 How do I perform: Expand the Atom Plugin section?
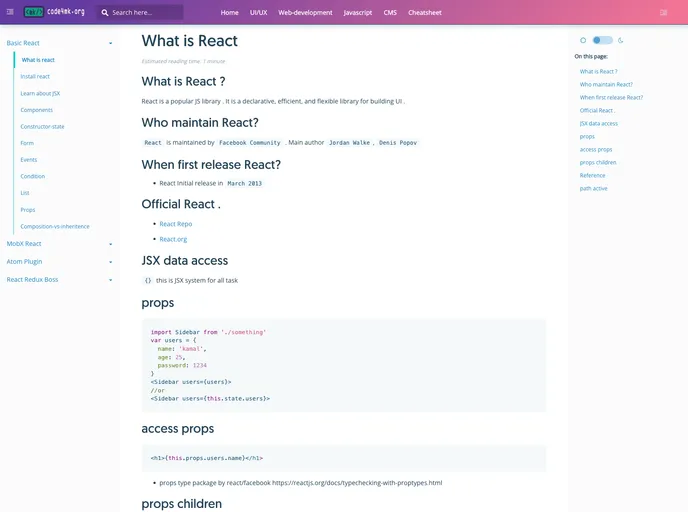110,262
